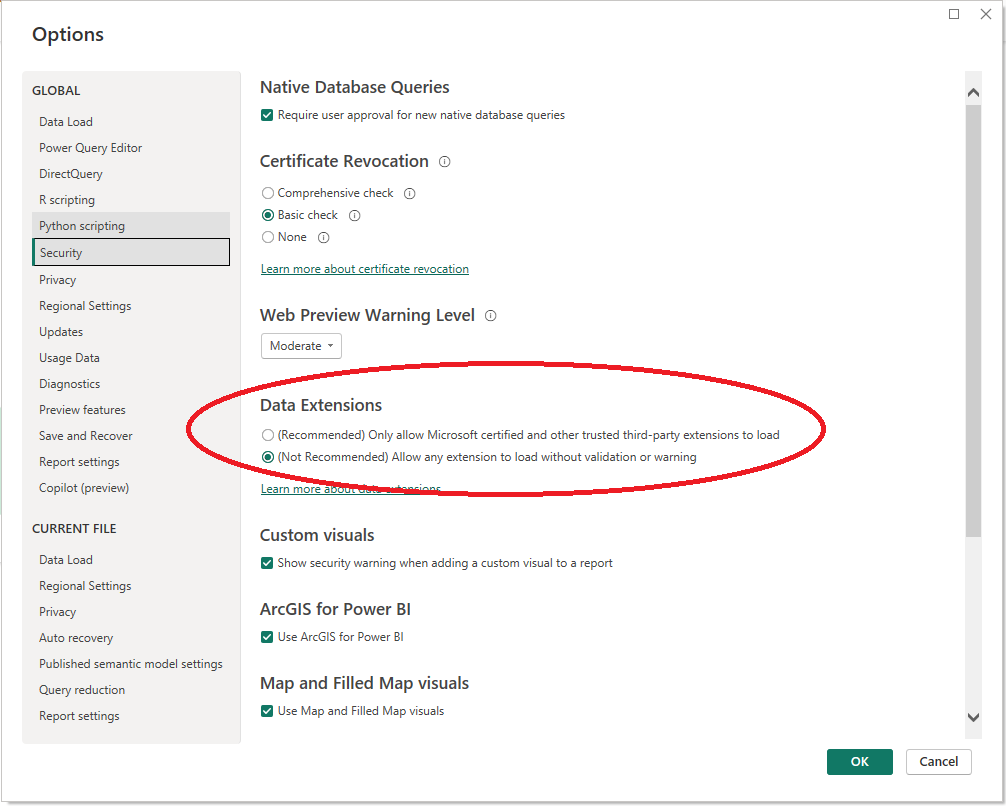Uncheck Require user approval for native queries
This screenshot has width=1006, height=806.
(x=267, y=116)
